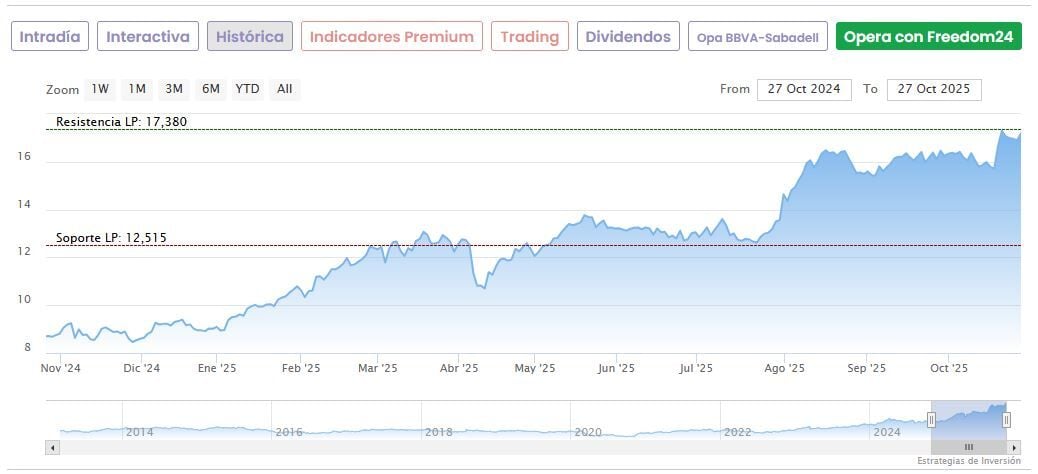The width and height of the screenshot is (1038, 474).
Task: Show the Dividendos tab
Action: pyautogui.click(x=628, y=37)
